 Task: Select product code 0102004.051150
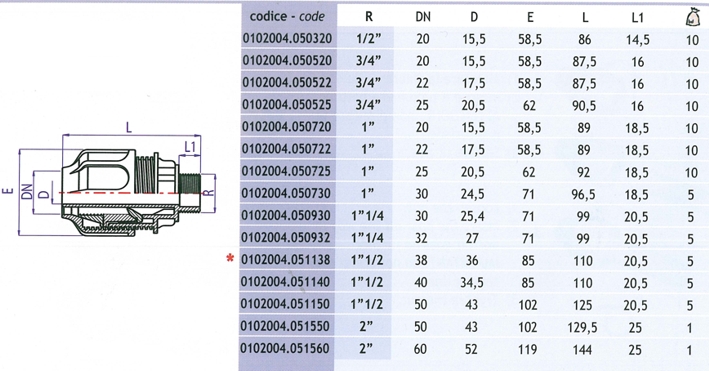click(x=286, y=304)
